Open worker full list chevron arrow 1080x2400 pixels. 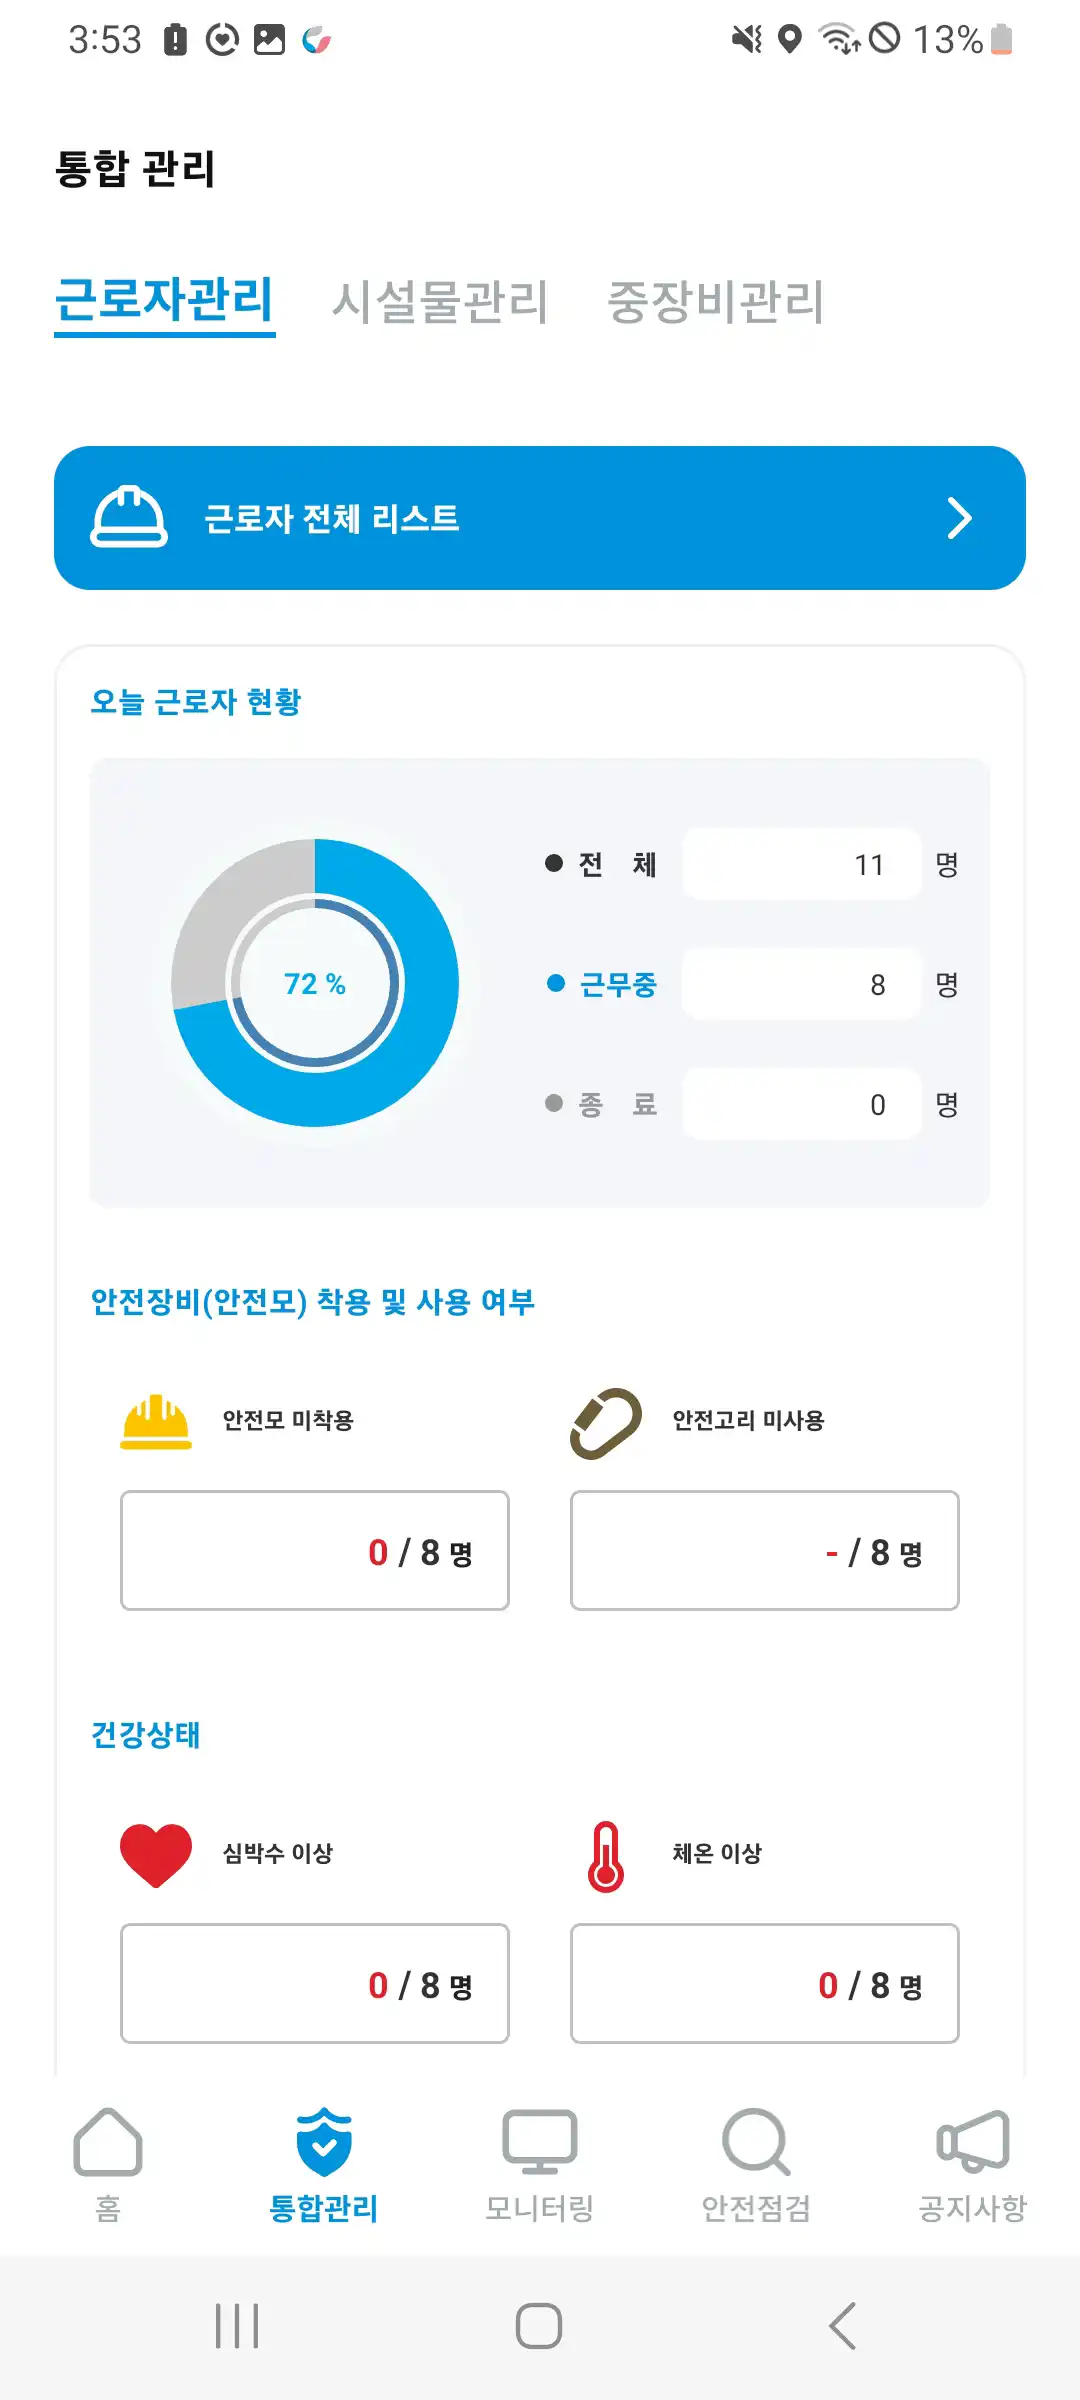(959, 518)
